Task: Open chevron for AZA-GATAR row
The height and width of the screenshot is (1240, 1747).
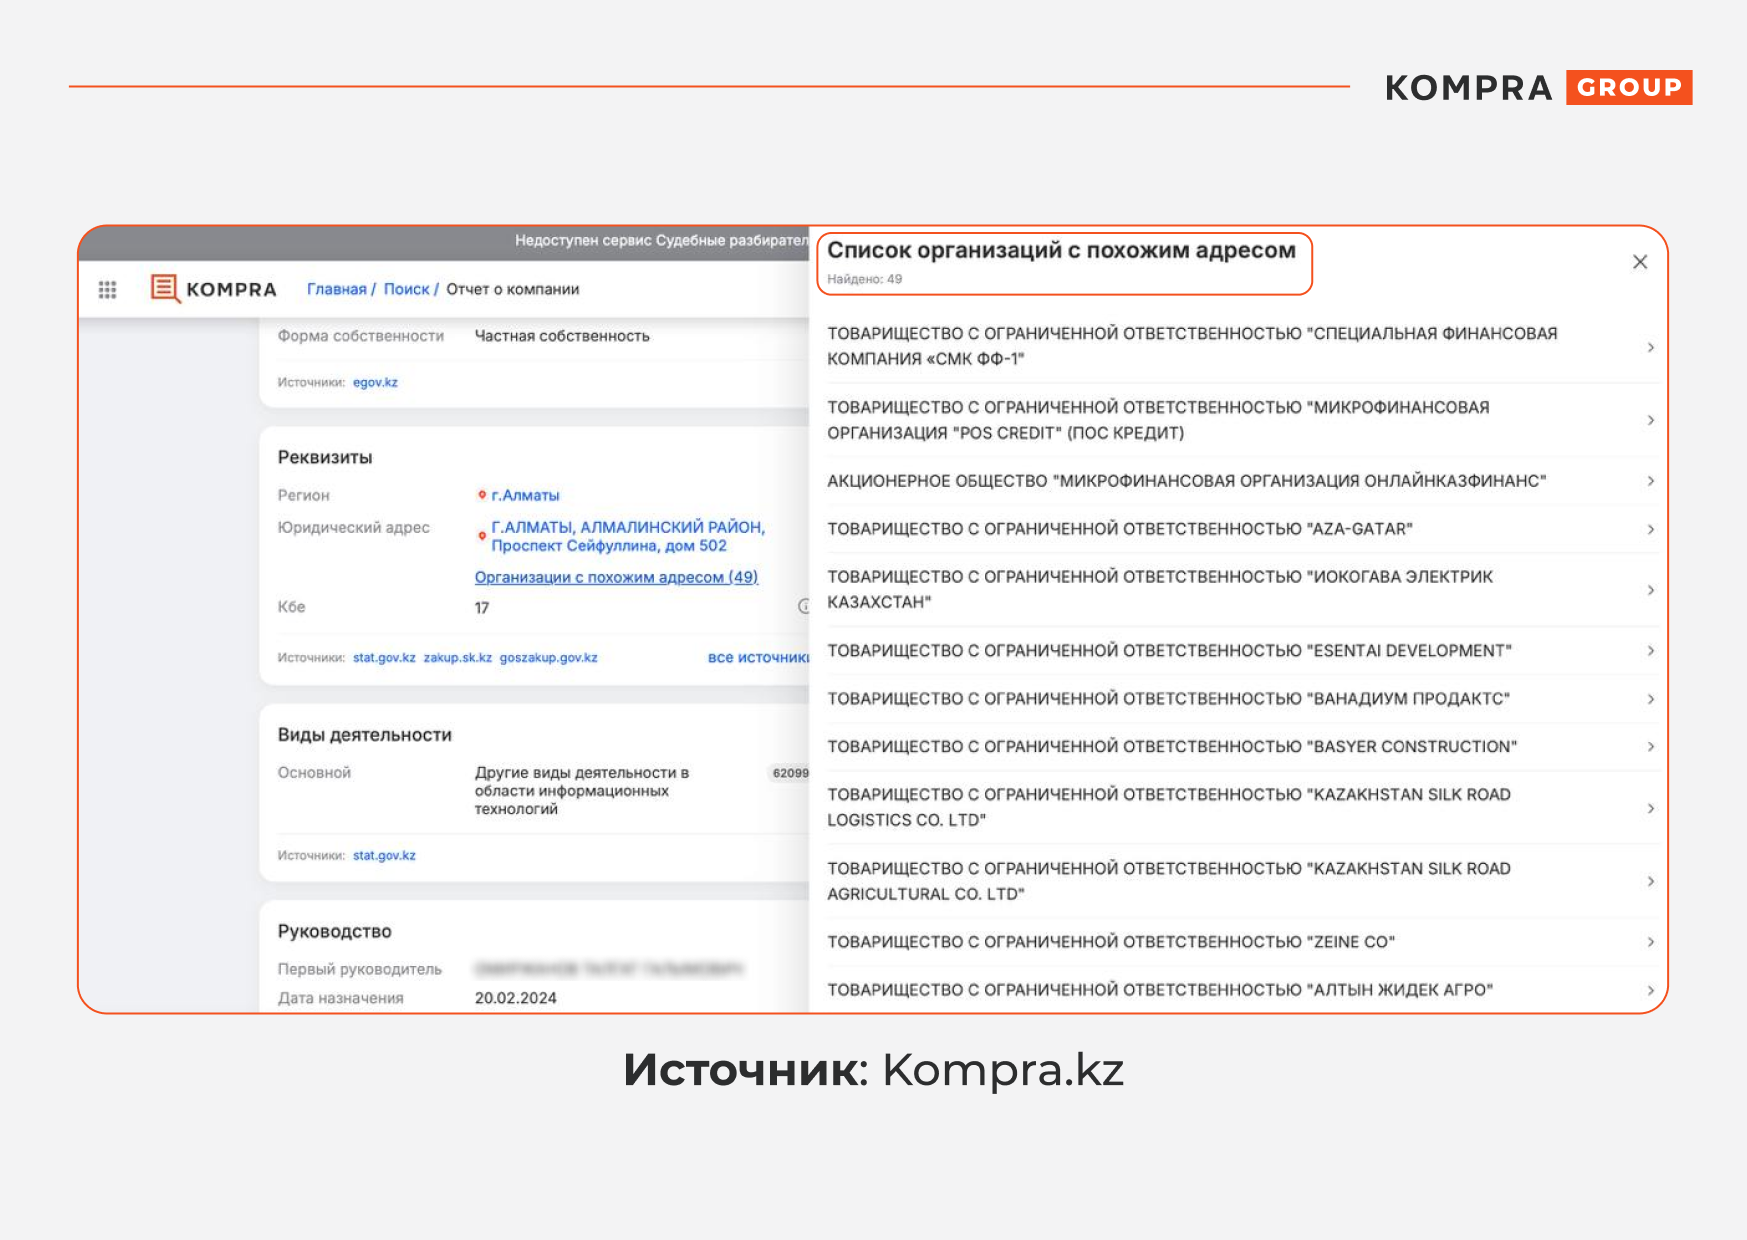Action: point(1650,529)
